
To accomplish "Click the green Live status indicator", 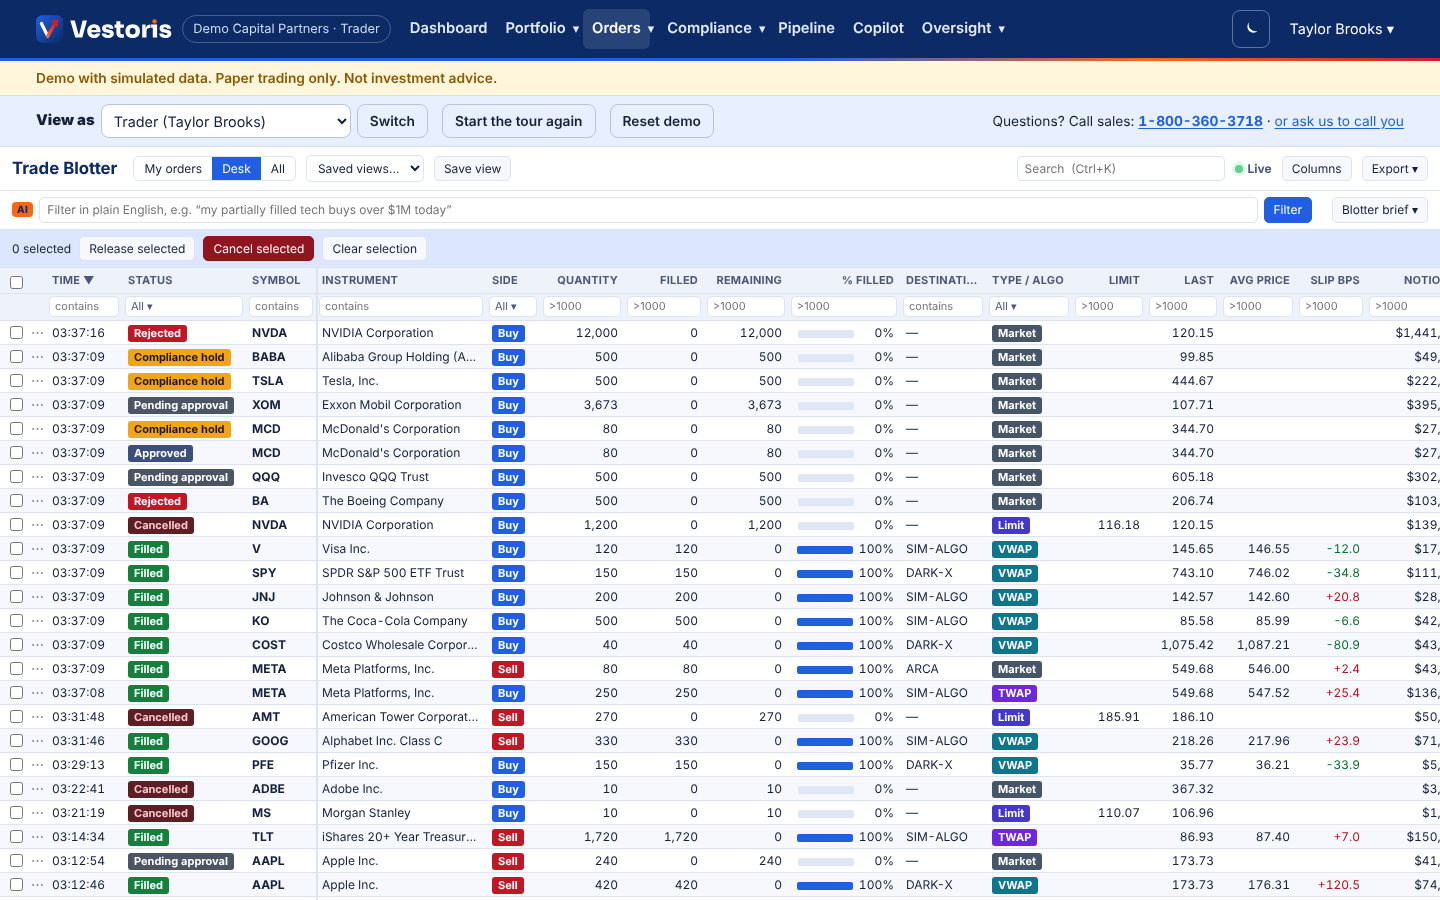I will pos(1252,169).
